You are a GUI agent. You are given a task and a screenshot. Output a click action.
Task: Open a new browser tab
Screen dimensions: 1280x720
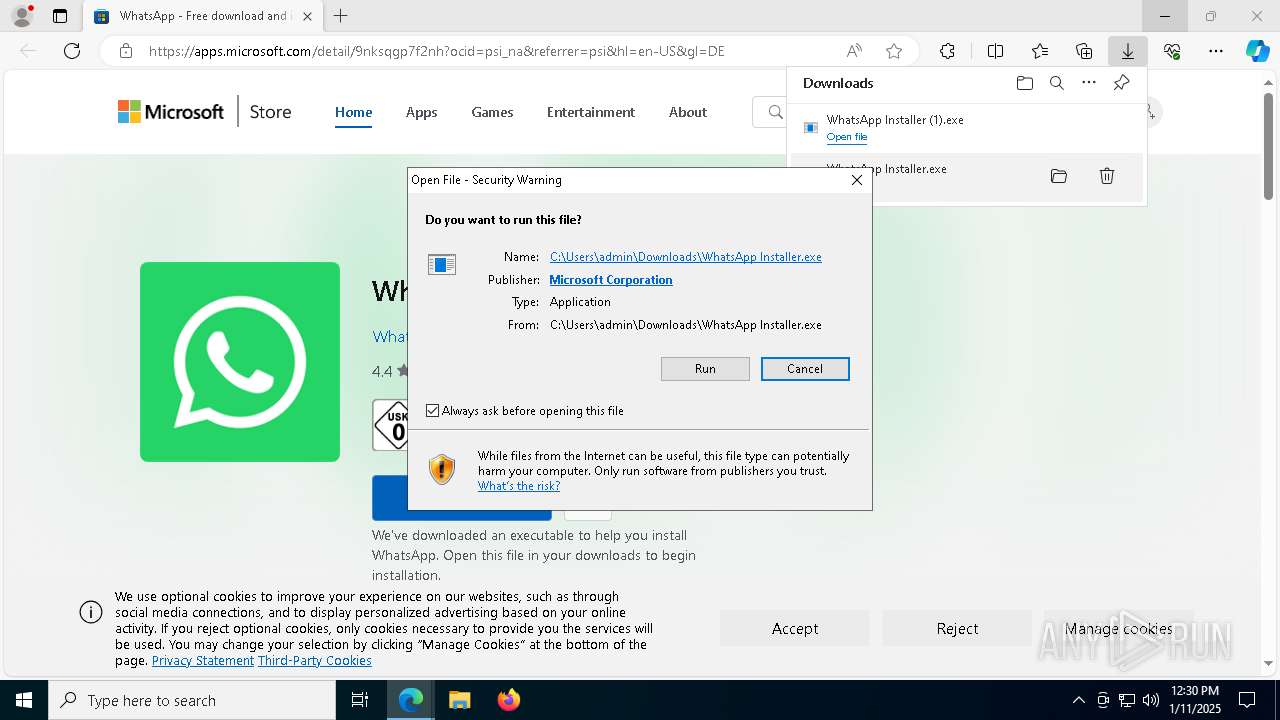[341, 16]
